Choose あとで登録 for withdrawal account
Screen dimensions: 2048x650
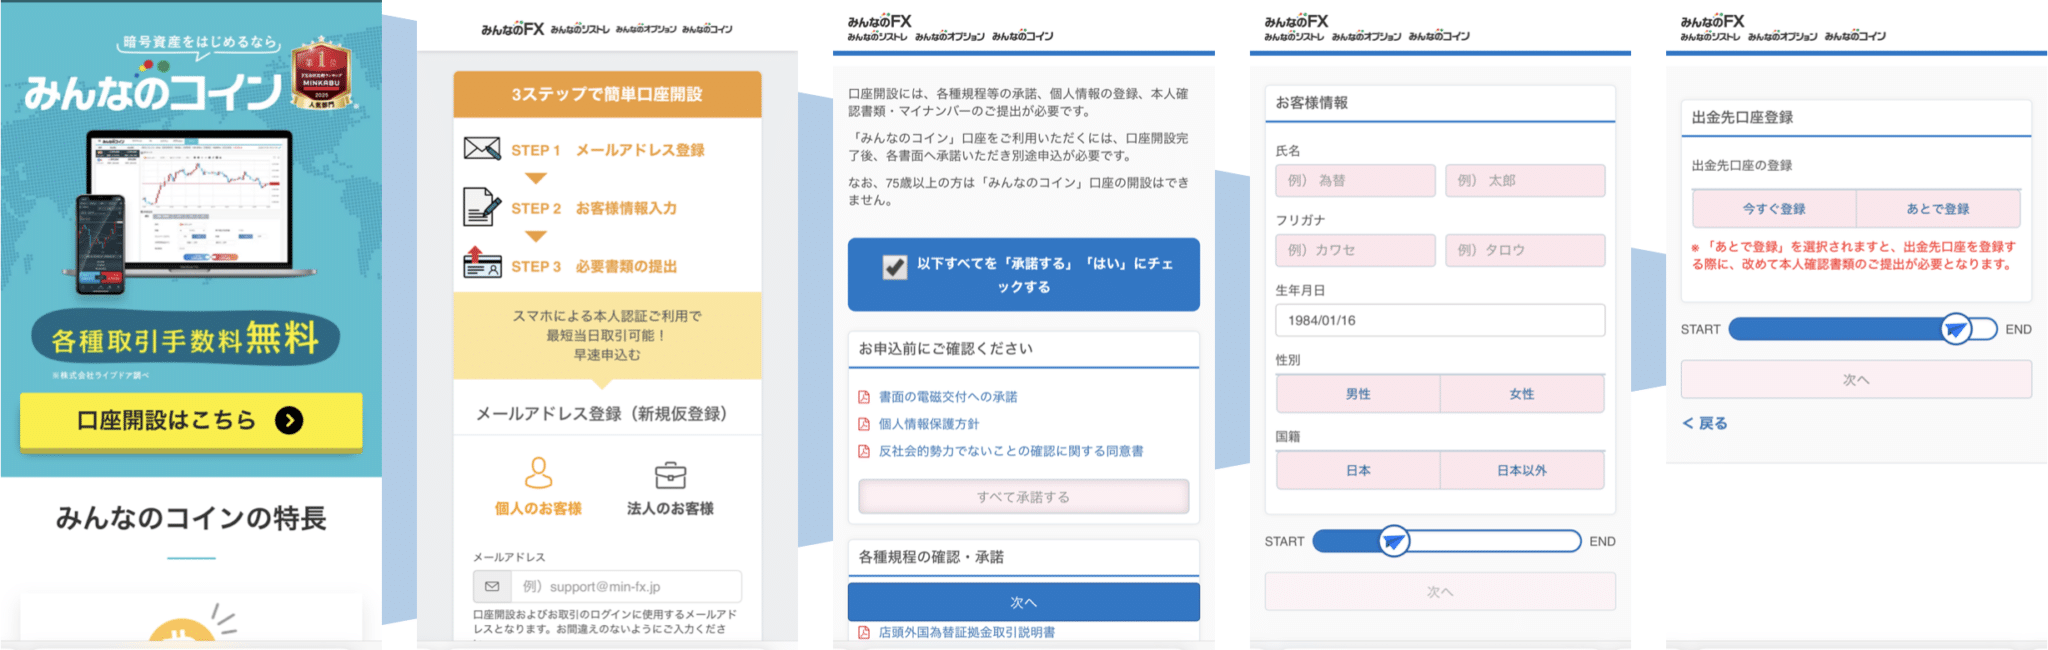pos(1938,209)
